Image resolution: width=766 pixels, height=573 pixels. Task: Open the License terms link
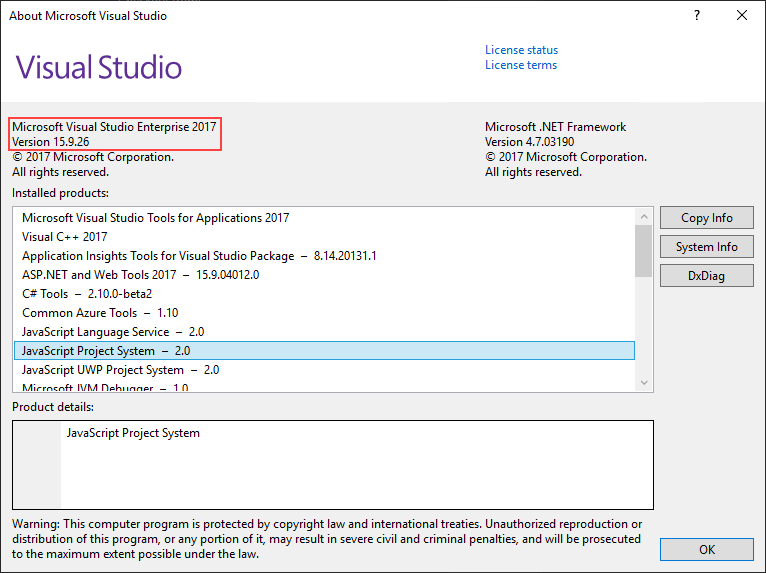[521, 65]
